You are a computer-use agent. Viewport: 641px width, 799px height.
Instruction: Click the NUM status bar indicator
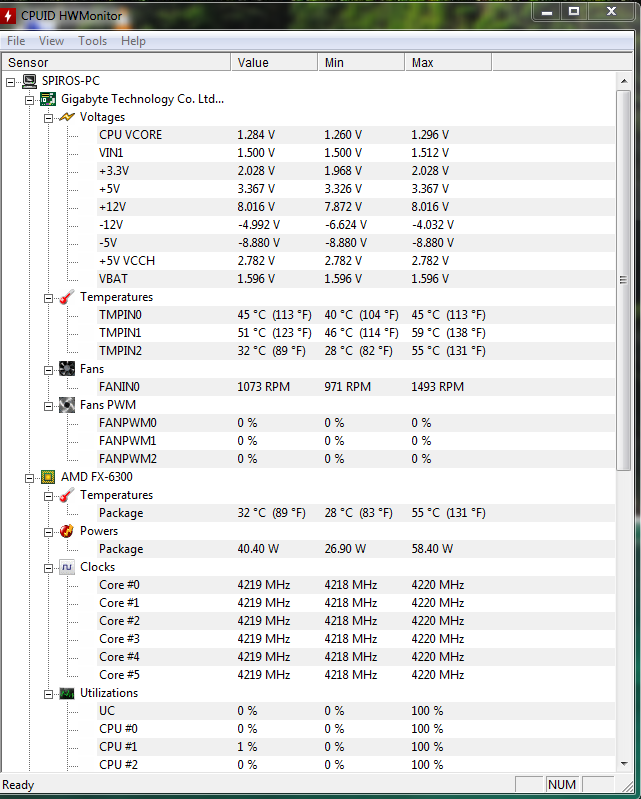click(x=562, y=785)
